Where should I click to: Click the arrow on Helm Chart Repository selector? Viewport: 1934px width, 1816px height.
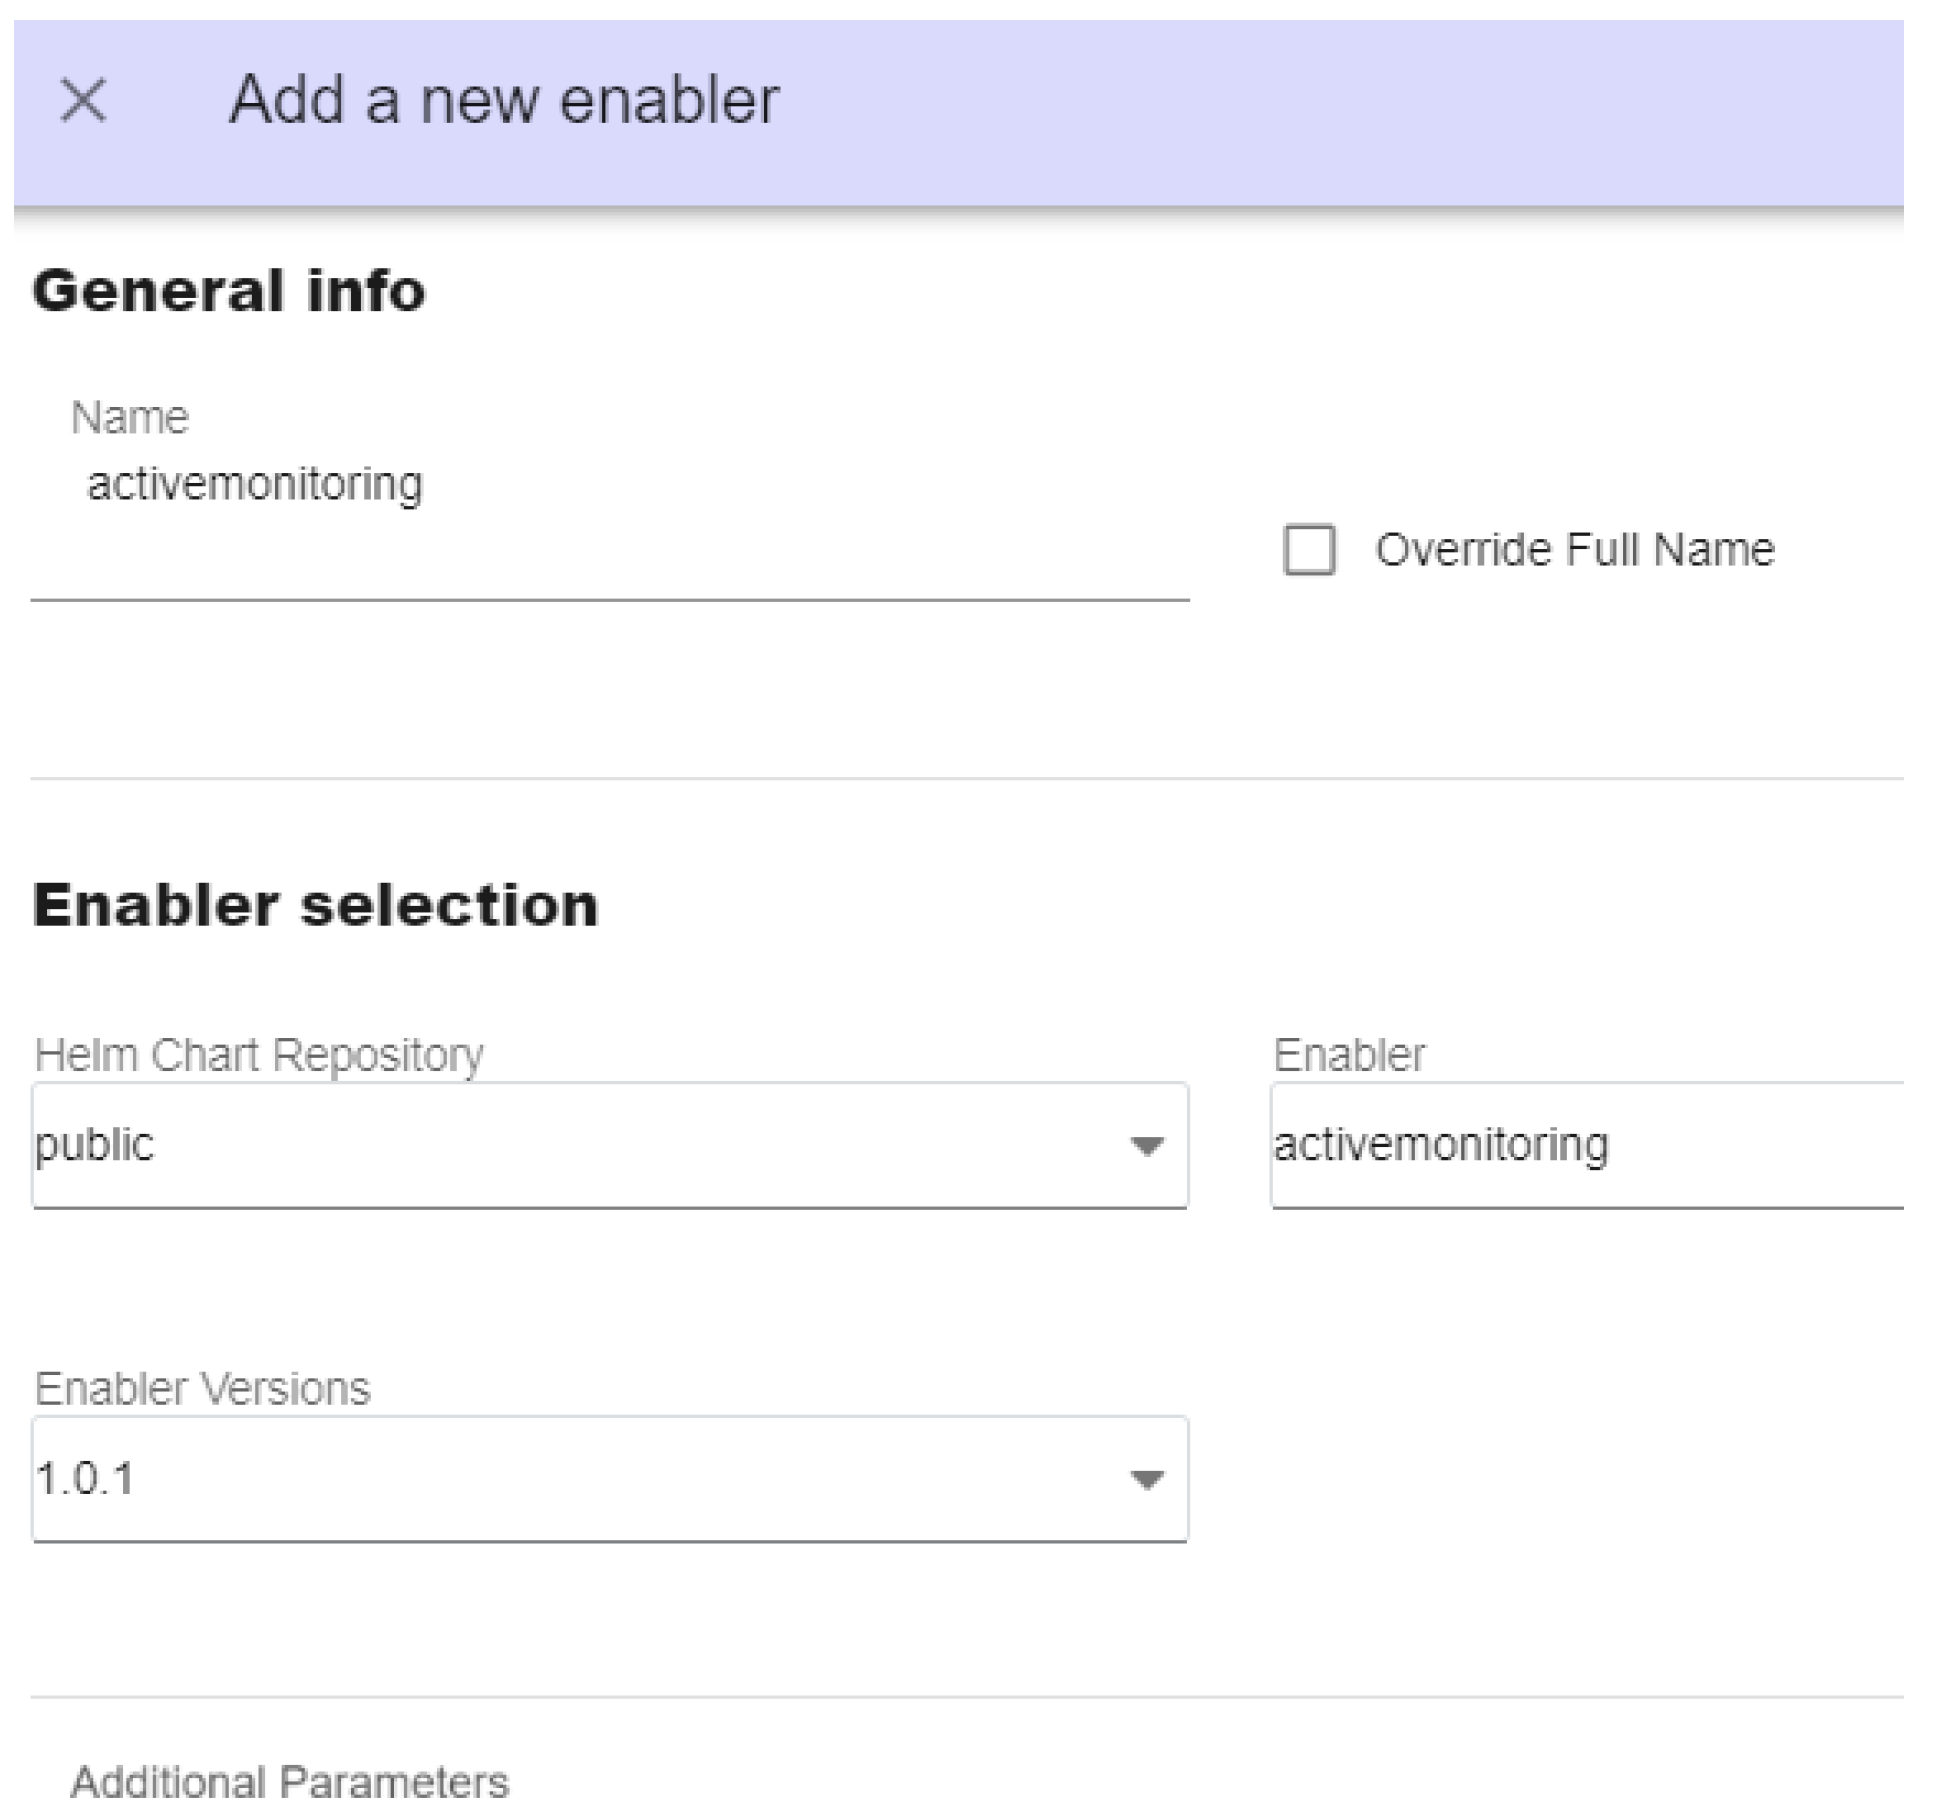pyautogui.click(x=1146, y=1146)
